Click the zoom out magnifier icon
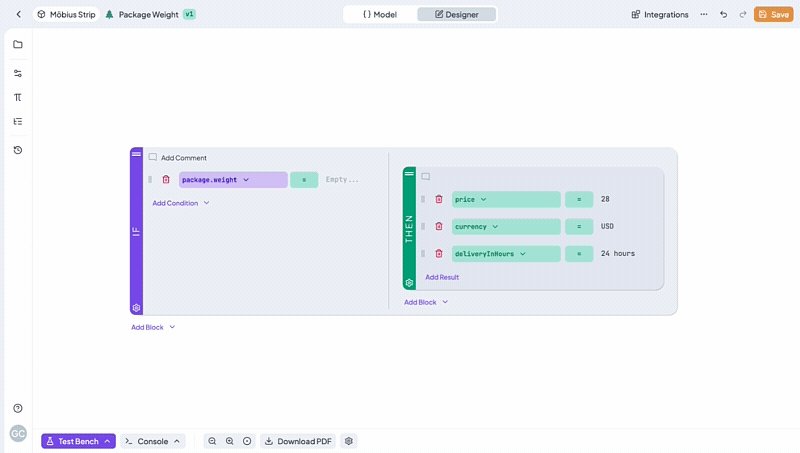Viewport: 800px width, 453px height. tap(212, 441)
